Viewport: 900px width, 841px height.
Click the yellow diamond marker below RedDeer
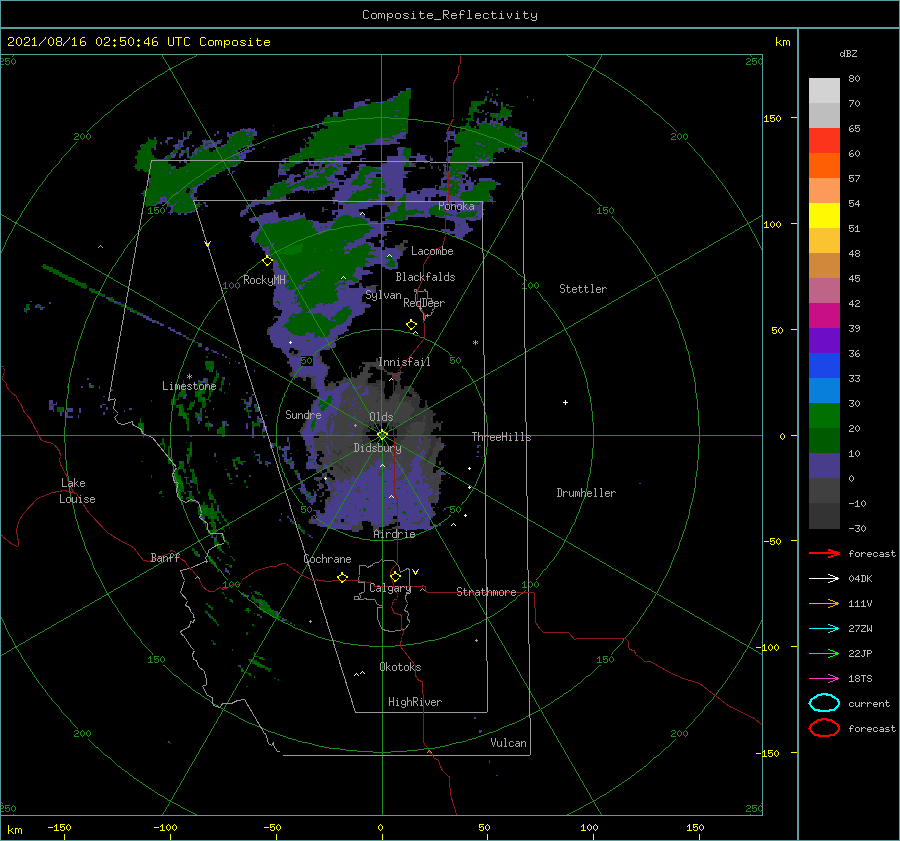point(411,325)
